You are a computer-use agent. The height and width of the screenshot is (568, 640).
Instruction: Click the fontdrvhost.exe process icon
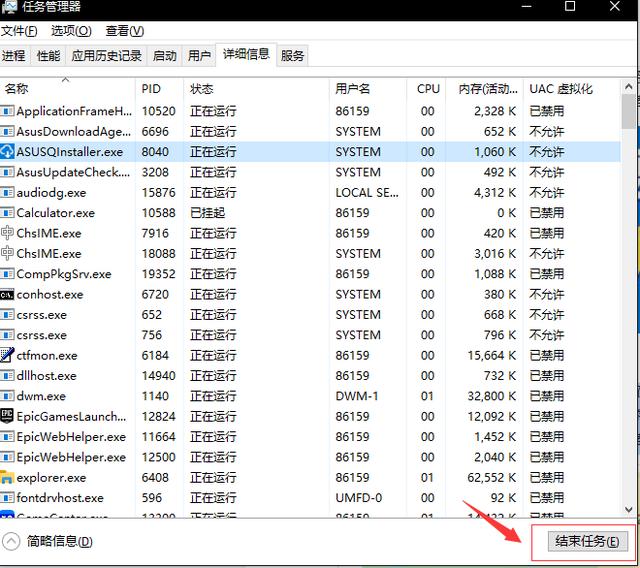7,498
